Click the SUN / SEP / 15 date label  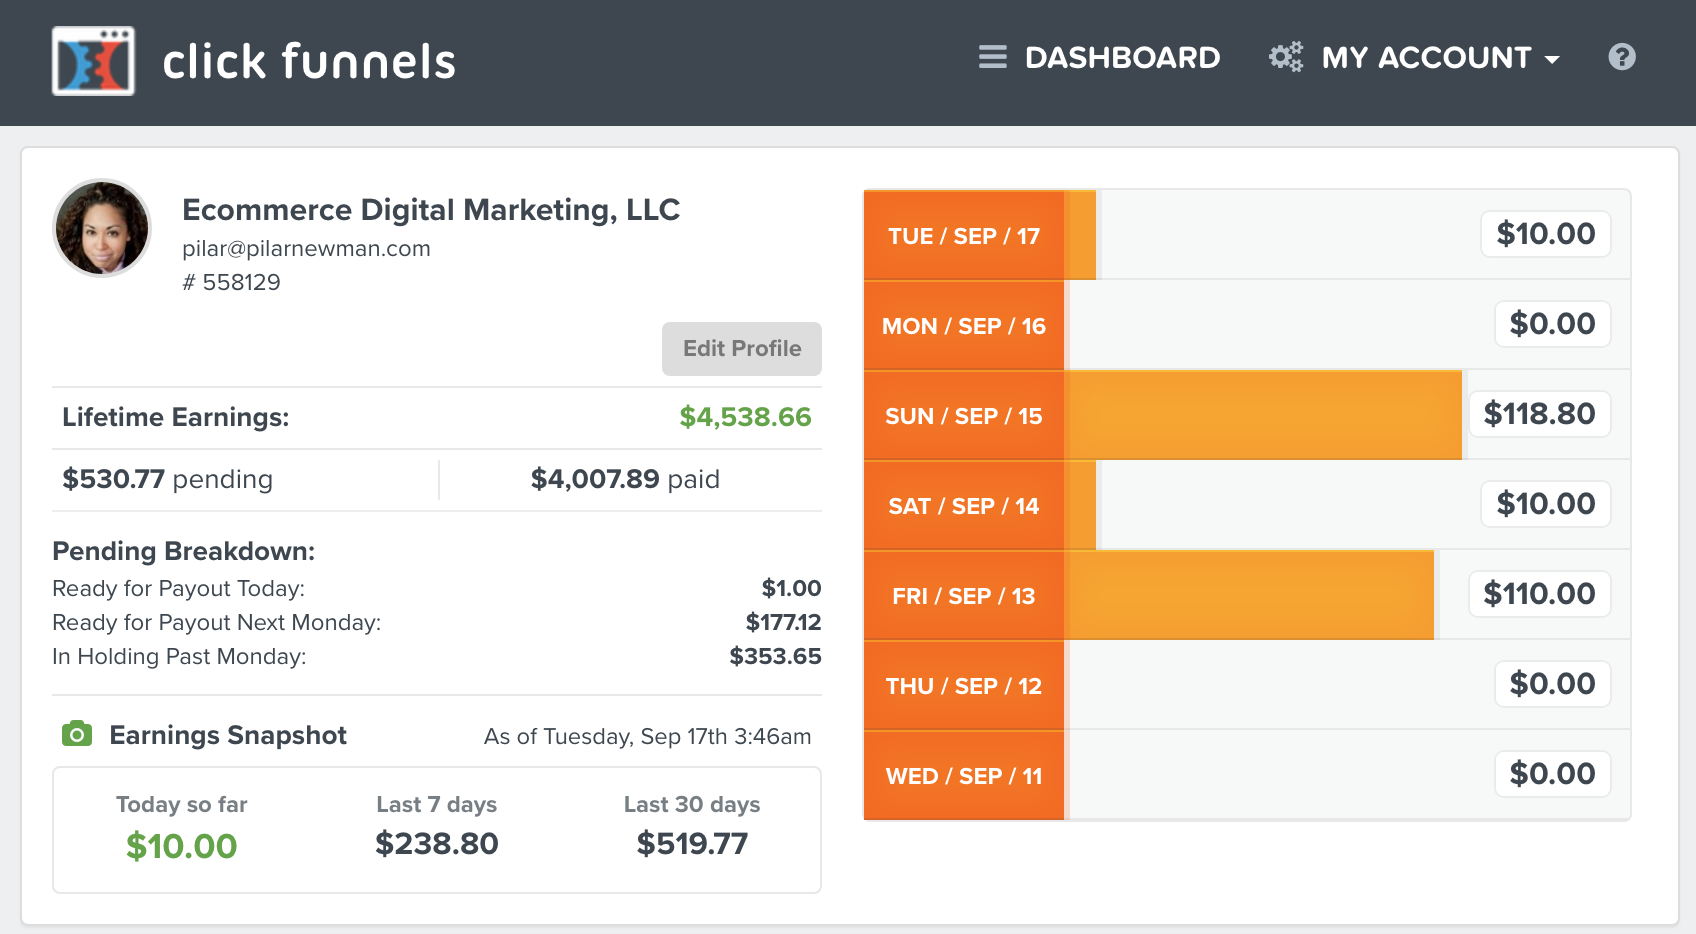coord(964,416)
